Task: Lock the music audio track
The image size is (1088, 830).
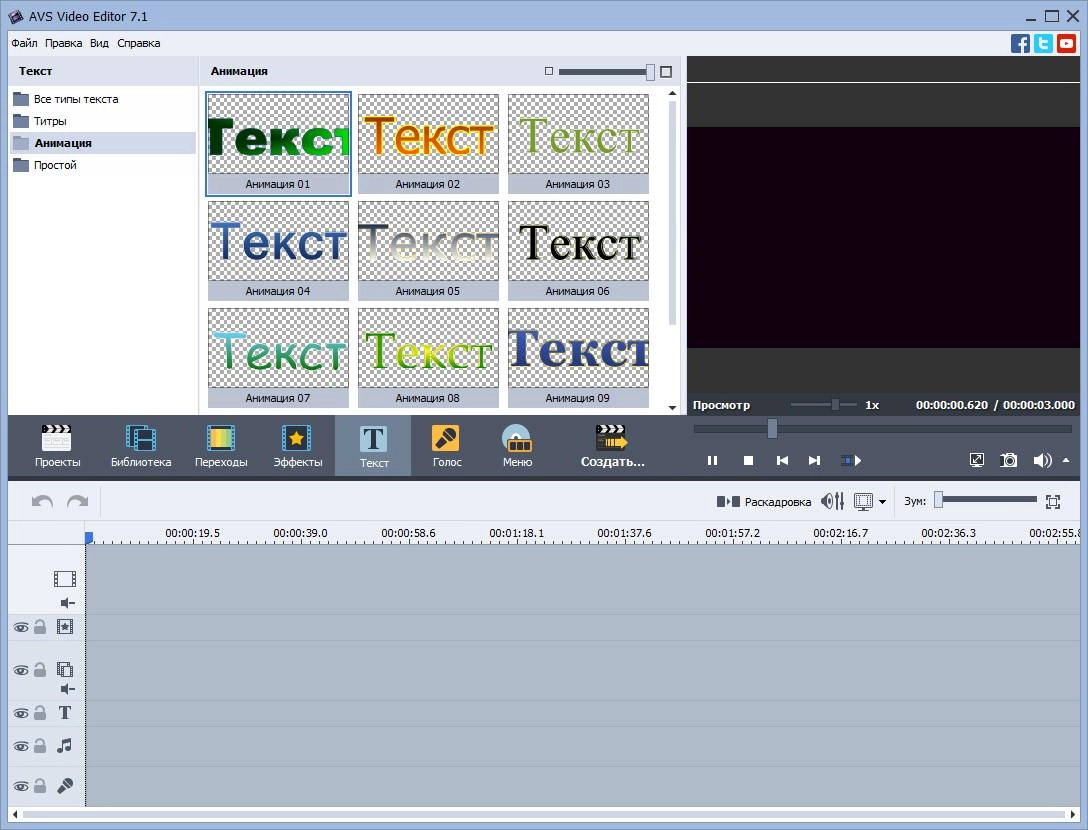Action: (x=40, y=746)
